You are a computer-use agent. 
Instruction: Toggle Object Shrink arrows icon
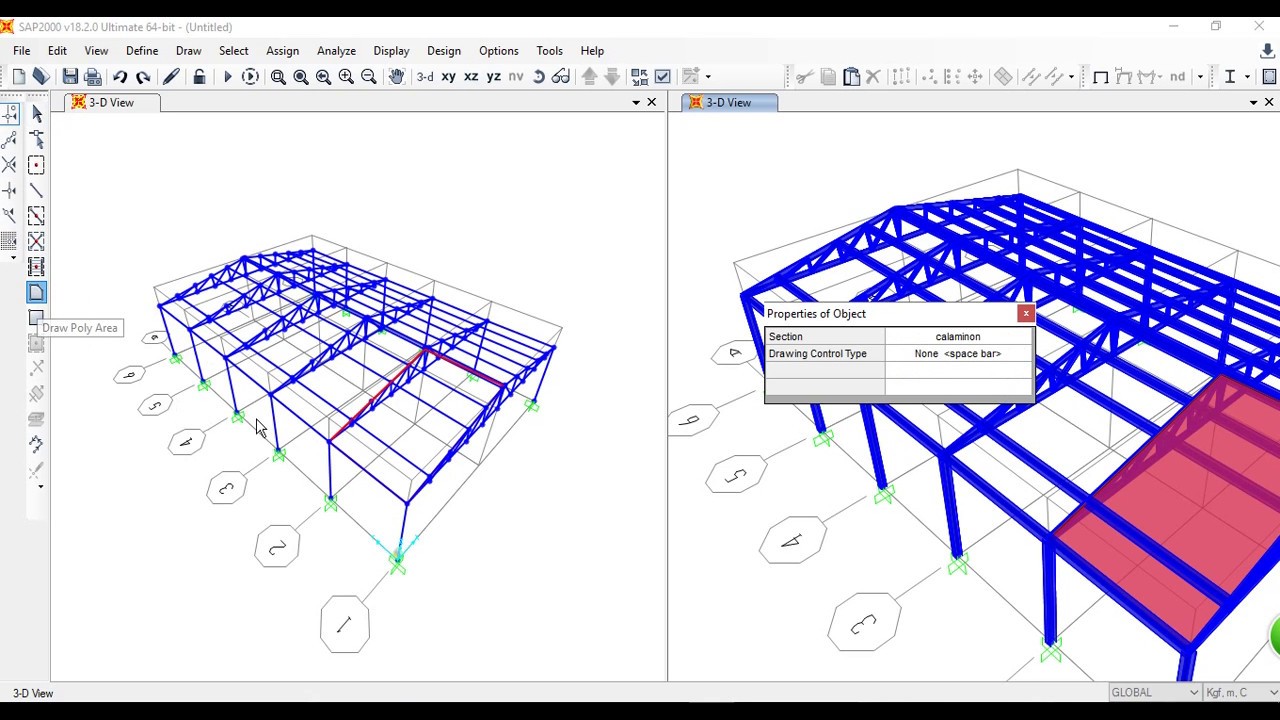[640, 77]
